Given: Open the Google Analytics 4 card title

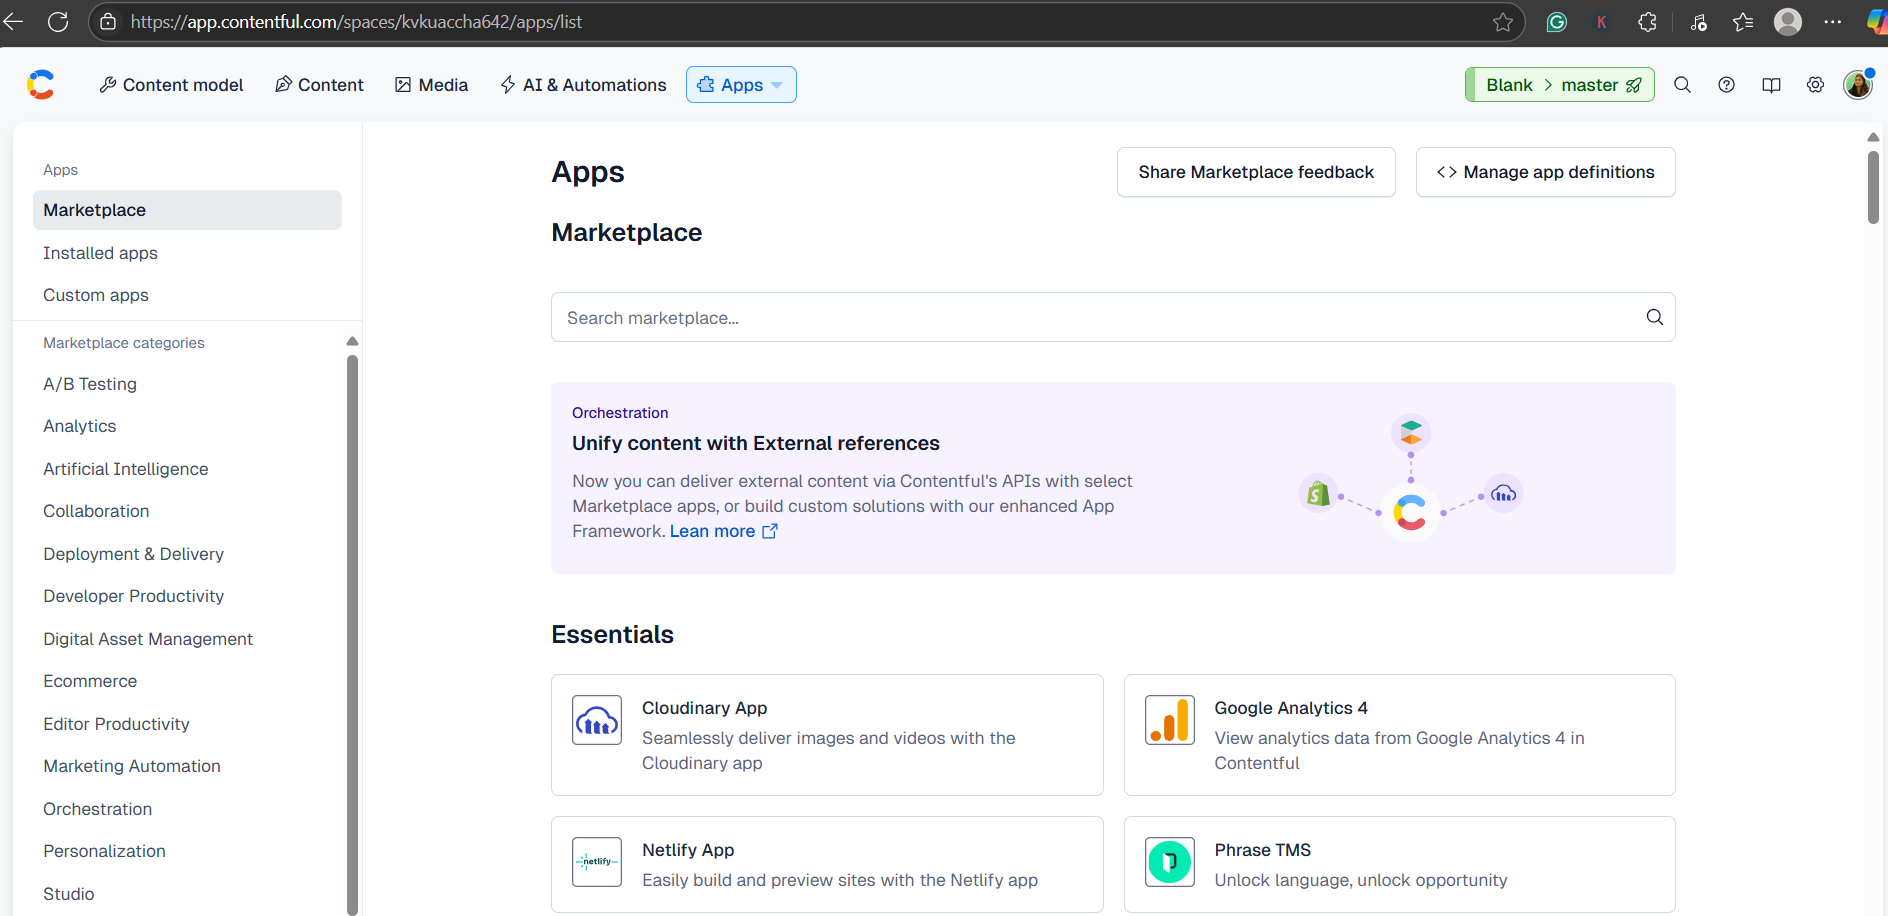Looking at the screenshot, I should [1291, 708].
